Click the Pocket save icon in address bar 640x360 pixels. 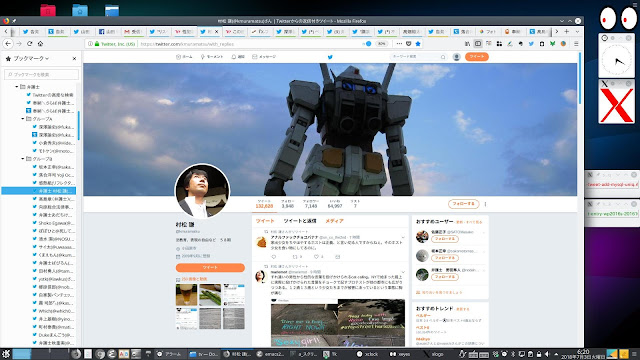[409, 44]
